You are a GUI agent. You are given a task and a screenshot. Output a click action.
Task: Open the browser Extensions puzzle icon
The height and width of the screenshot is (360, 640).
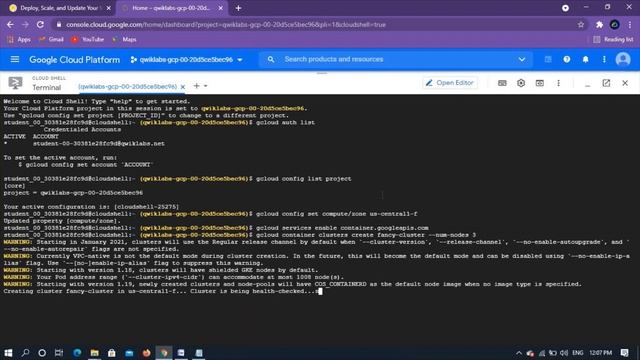coord(599,25)
